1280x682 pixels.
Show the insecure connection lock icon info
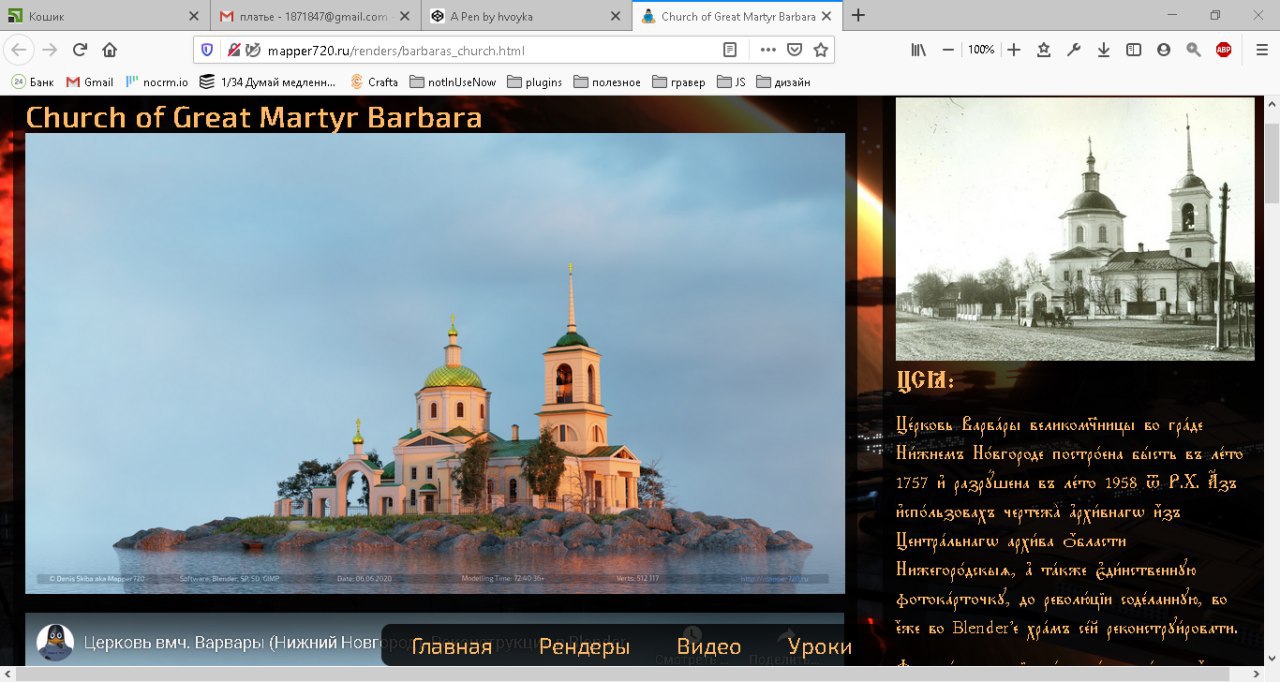pyautogui.click(x=233, y=50)
